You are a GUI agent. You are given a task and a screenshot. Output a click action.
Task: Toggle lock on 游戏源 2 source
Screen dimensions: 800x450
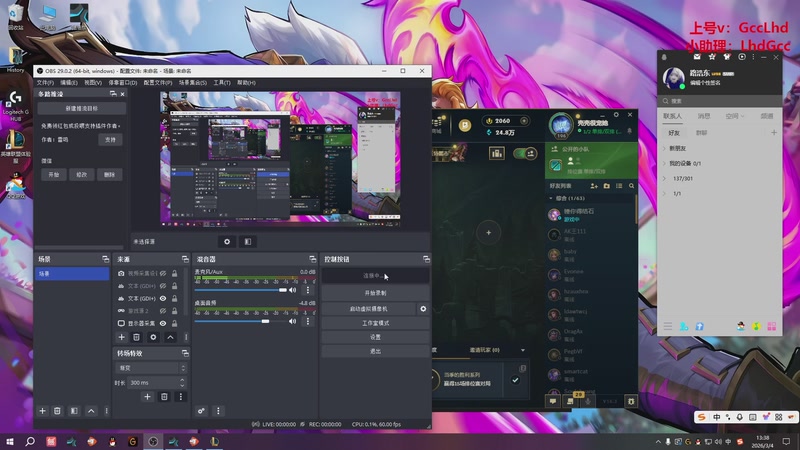174,311
